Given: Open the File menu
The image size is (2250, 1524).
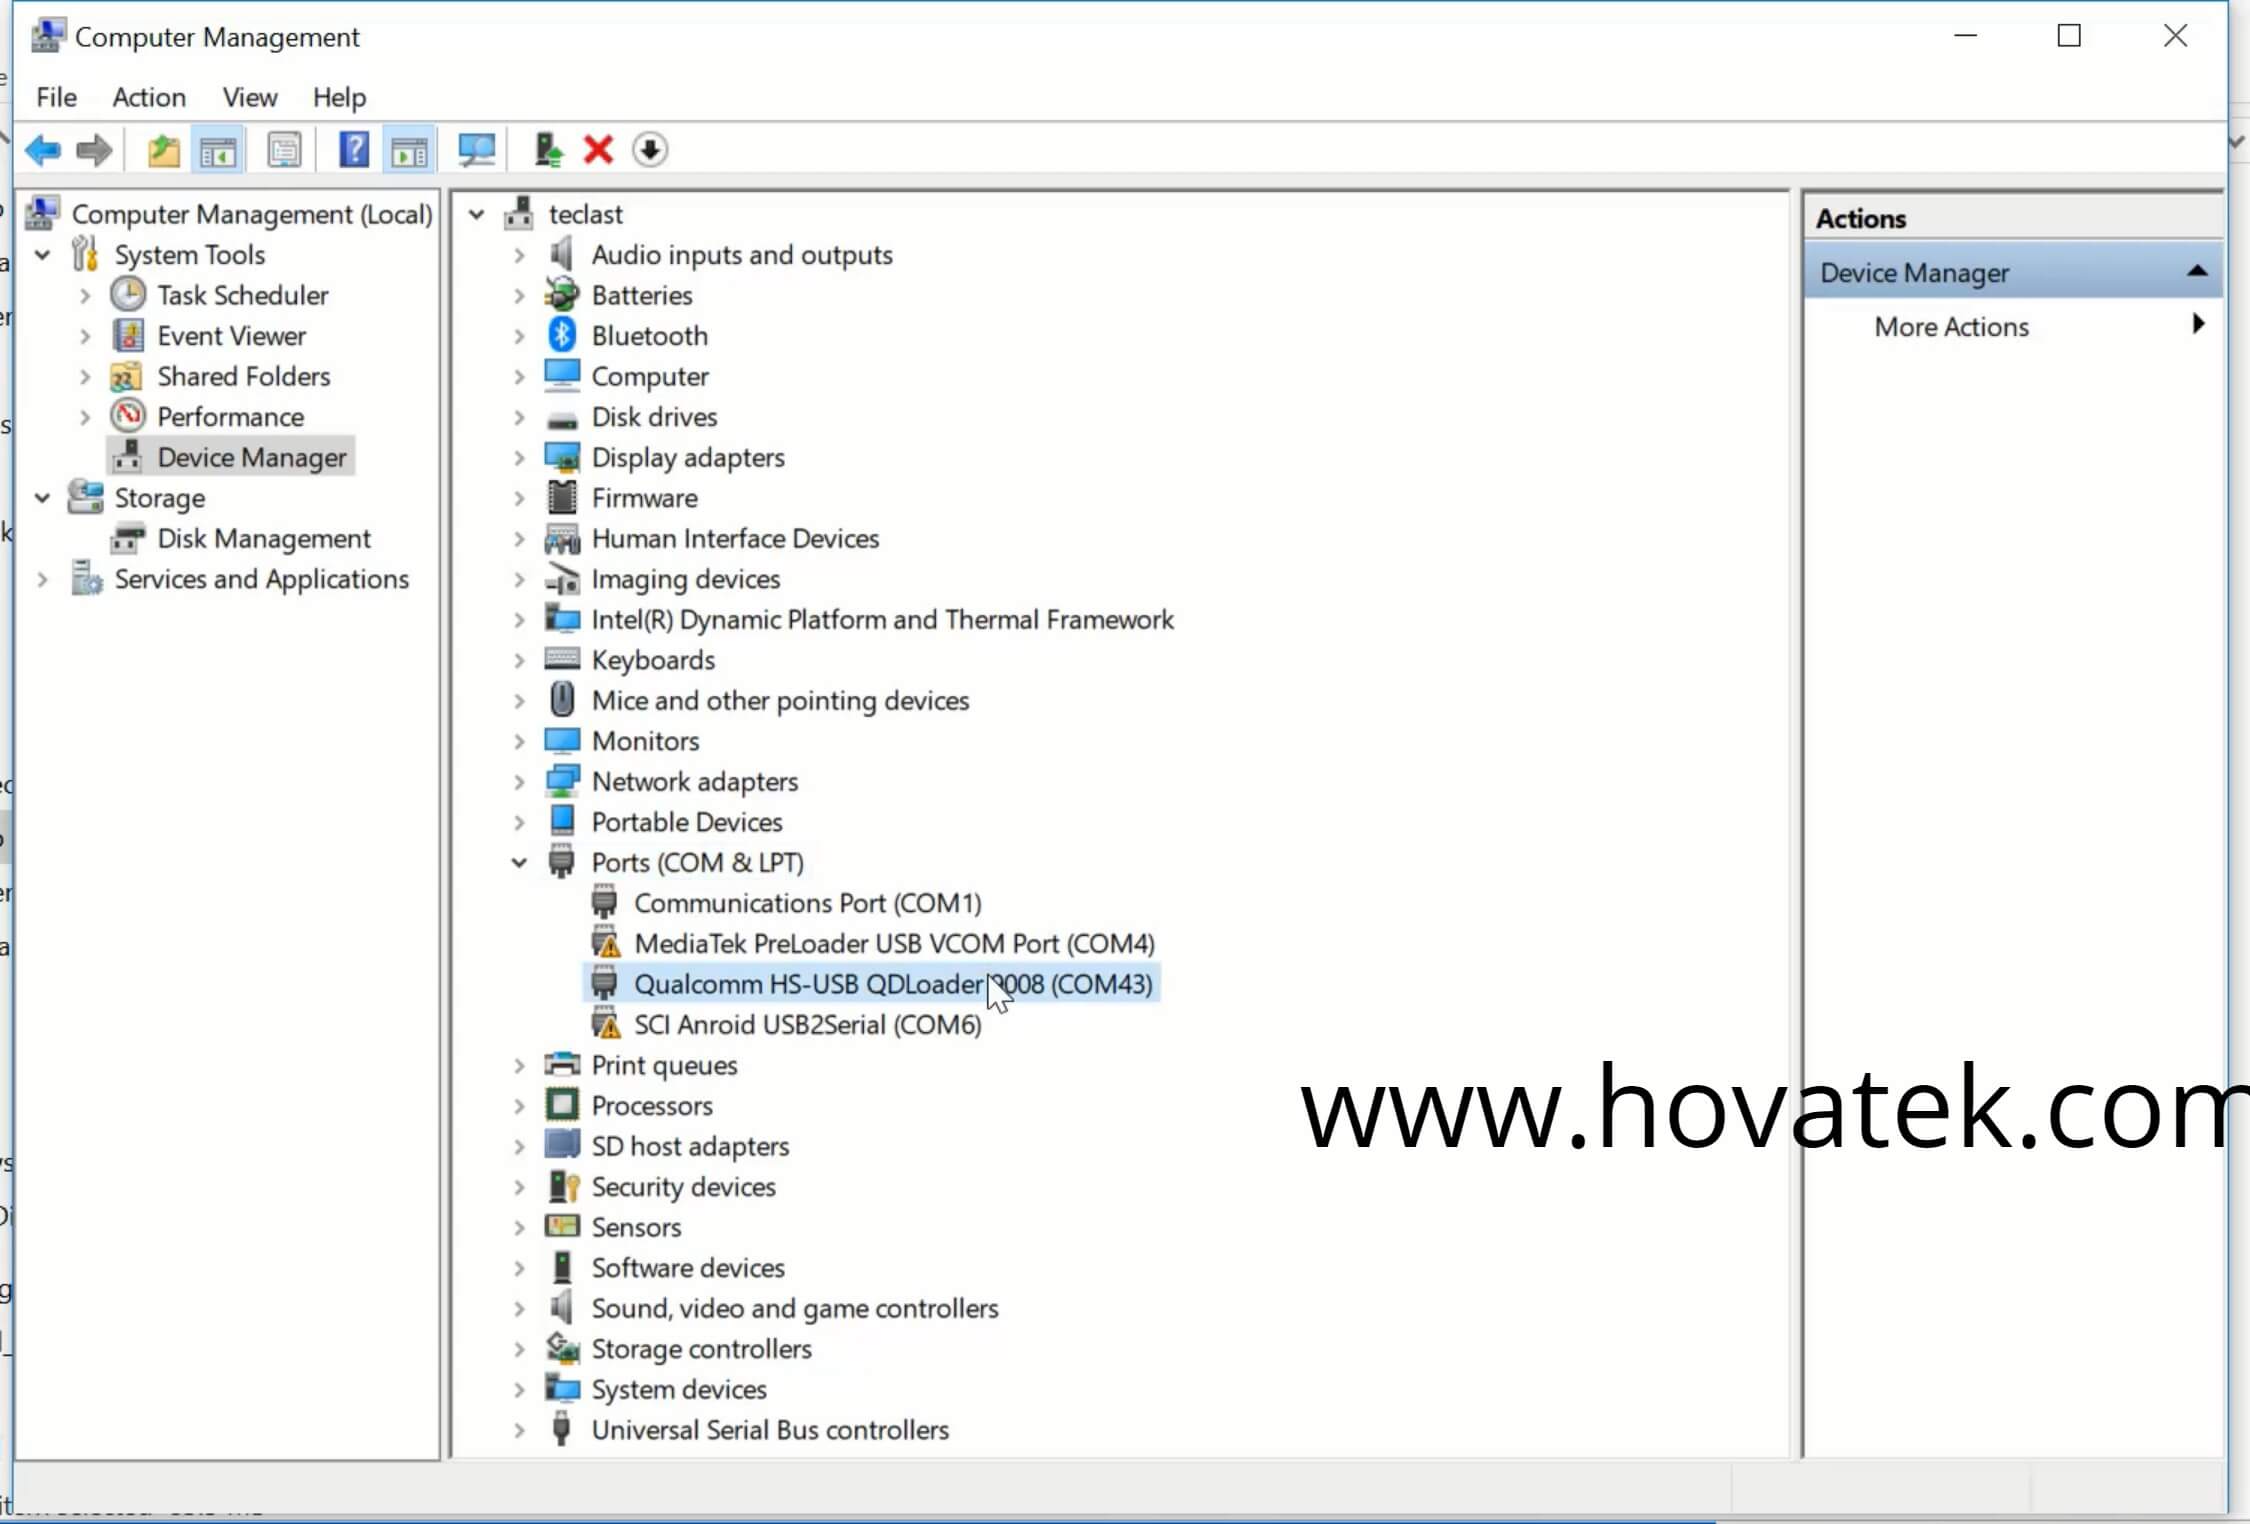Looking at the screenshot, I should tap(56, 97).
